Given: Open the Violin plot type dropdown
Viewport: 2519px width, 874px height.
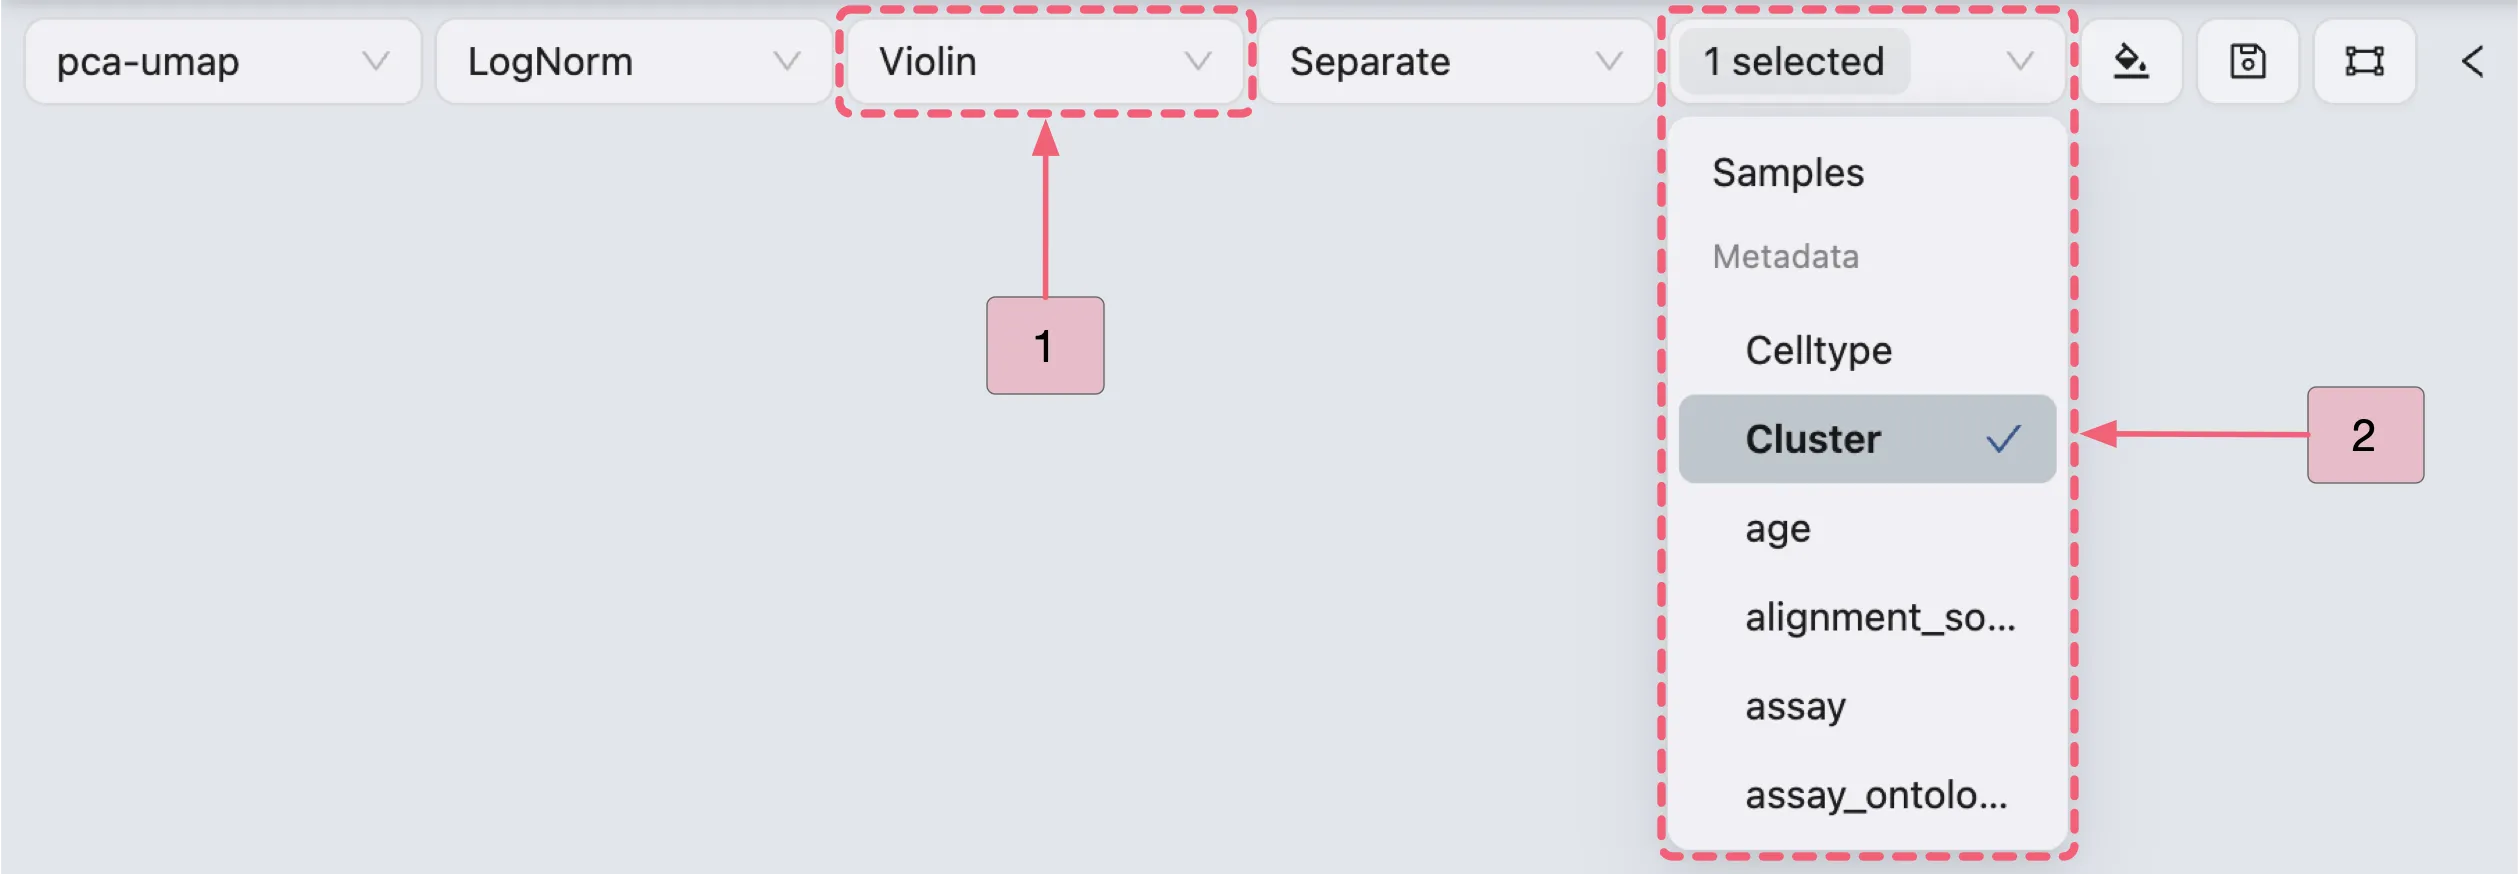Looking at the screenshot, I should click(1044, 61).
